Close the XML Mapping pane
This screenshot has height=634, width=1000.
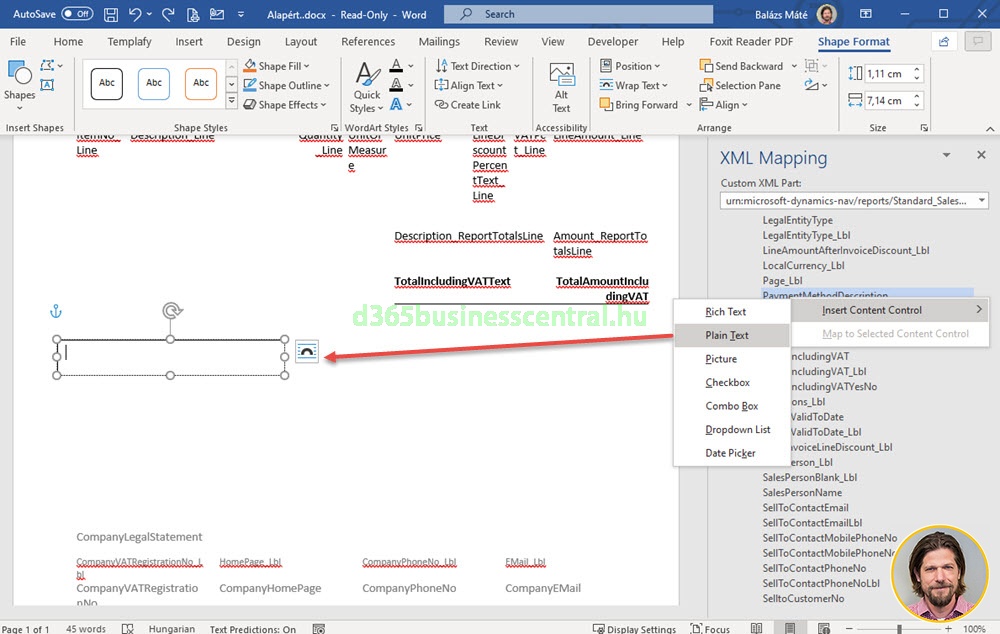tap(981, 156)
